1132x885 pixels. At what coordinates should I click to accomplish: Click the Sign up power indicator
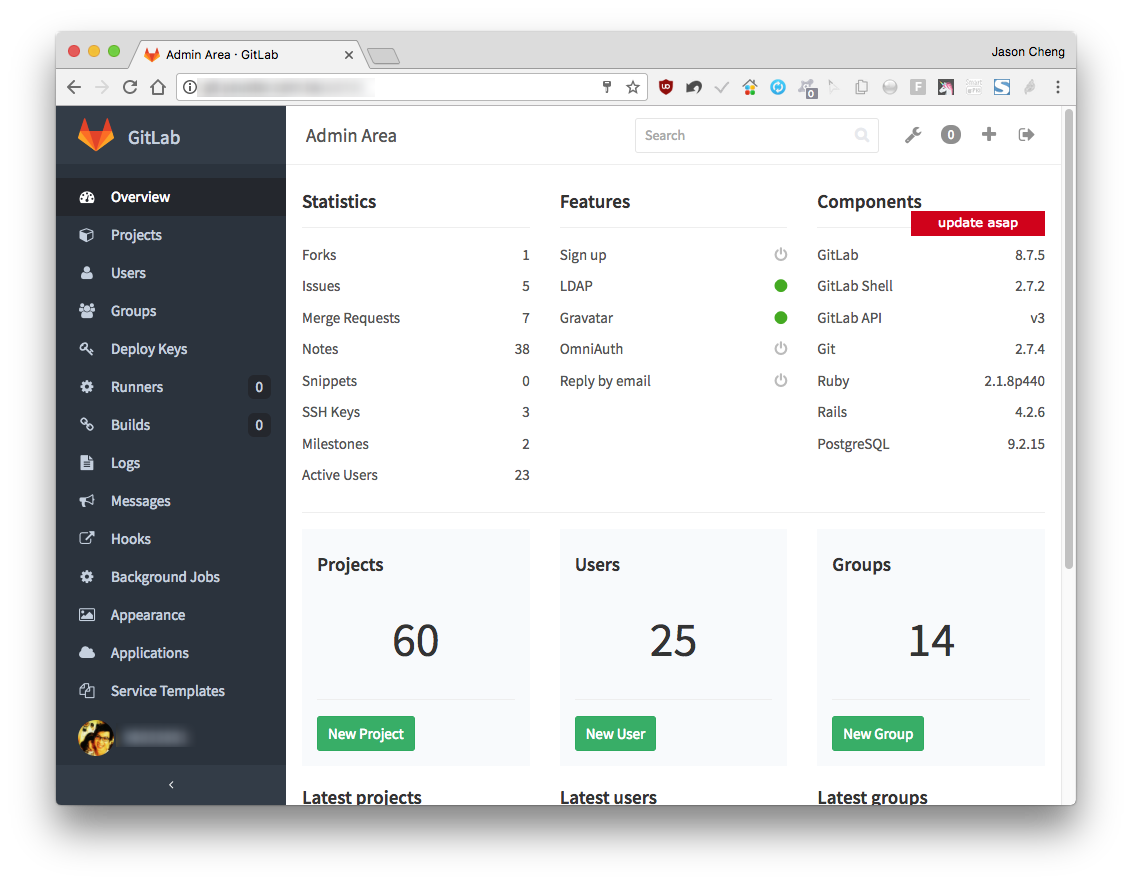(x=780, y=254)
